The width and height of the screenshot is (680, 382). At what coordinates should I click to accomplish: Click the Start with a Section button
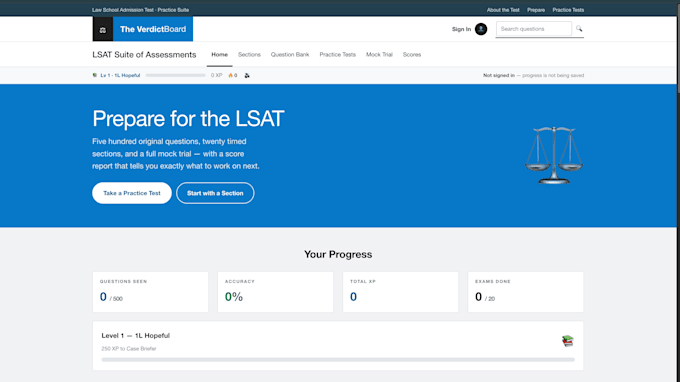point(215,193)
